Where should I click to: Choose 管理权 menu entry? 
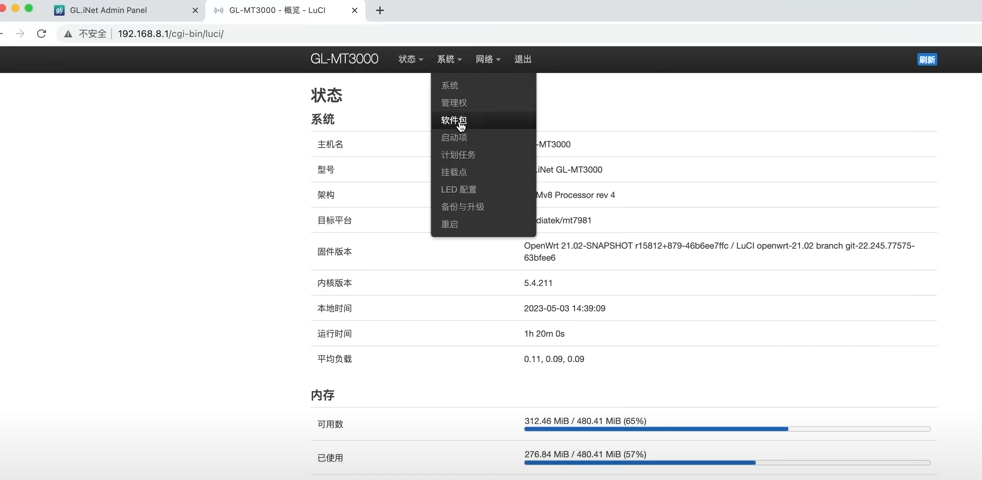pos(483,103)
